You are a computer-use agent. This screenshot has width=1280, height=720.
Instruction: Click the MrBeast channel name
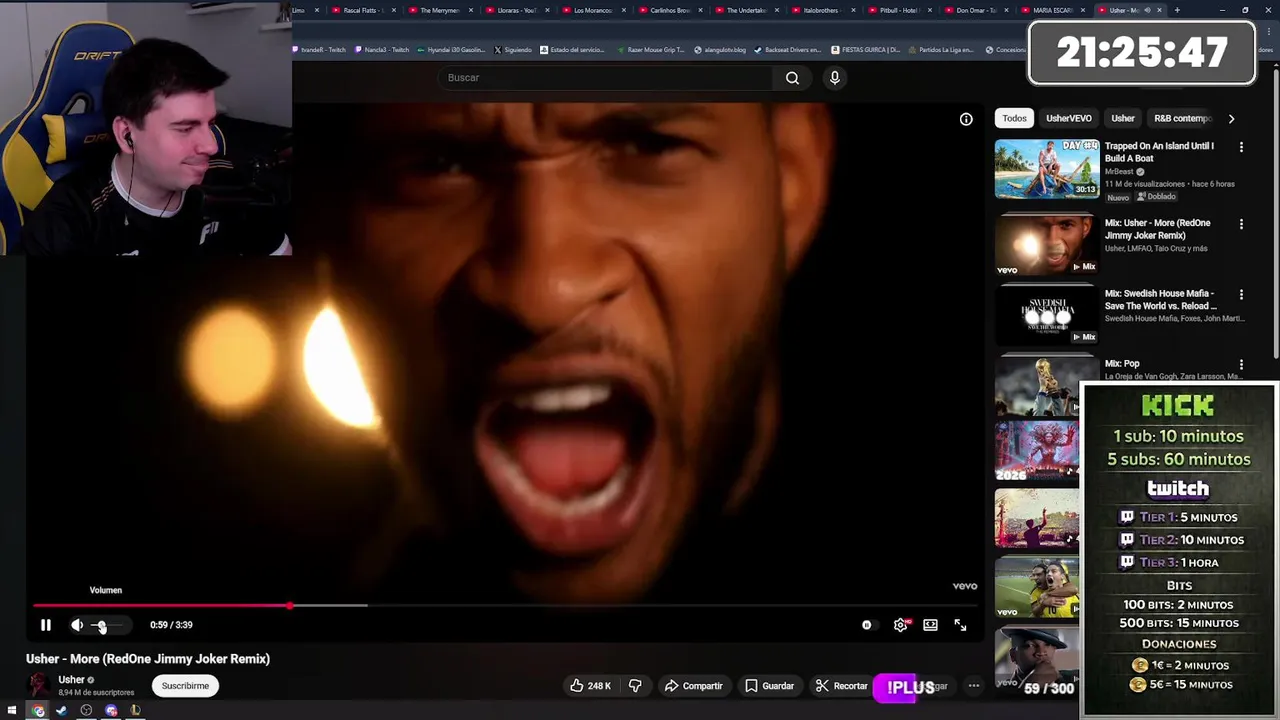click(1119, 172)
